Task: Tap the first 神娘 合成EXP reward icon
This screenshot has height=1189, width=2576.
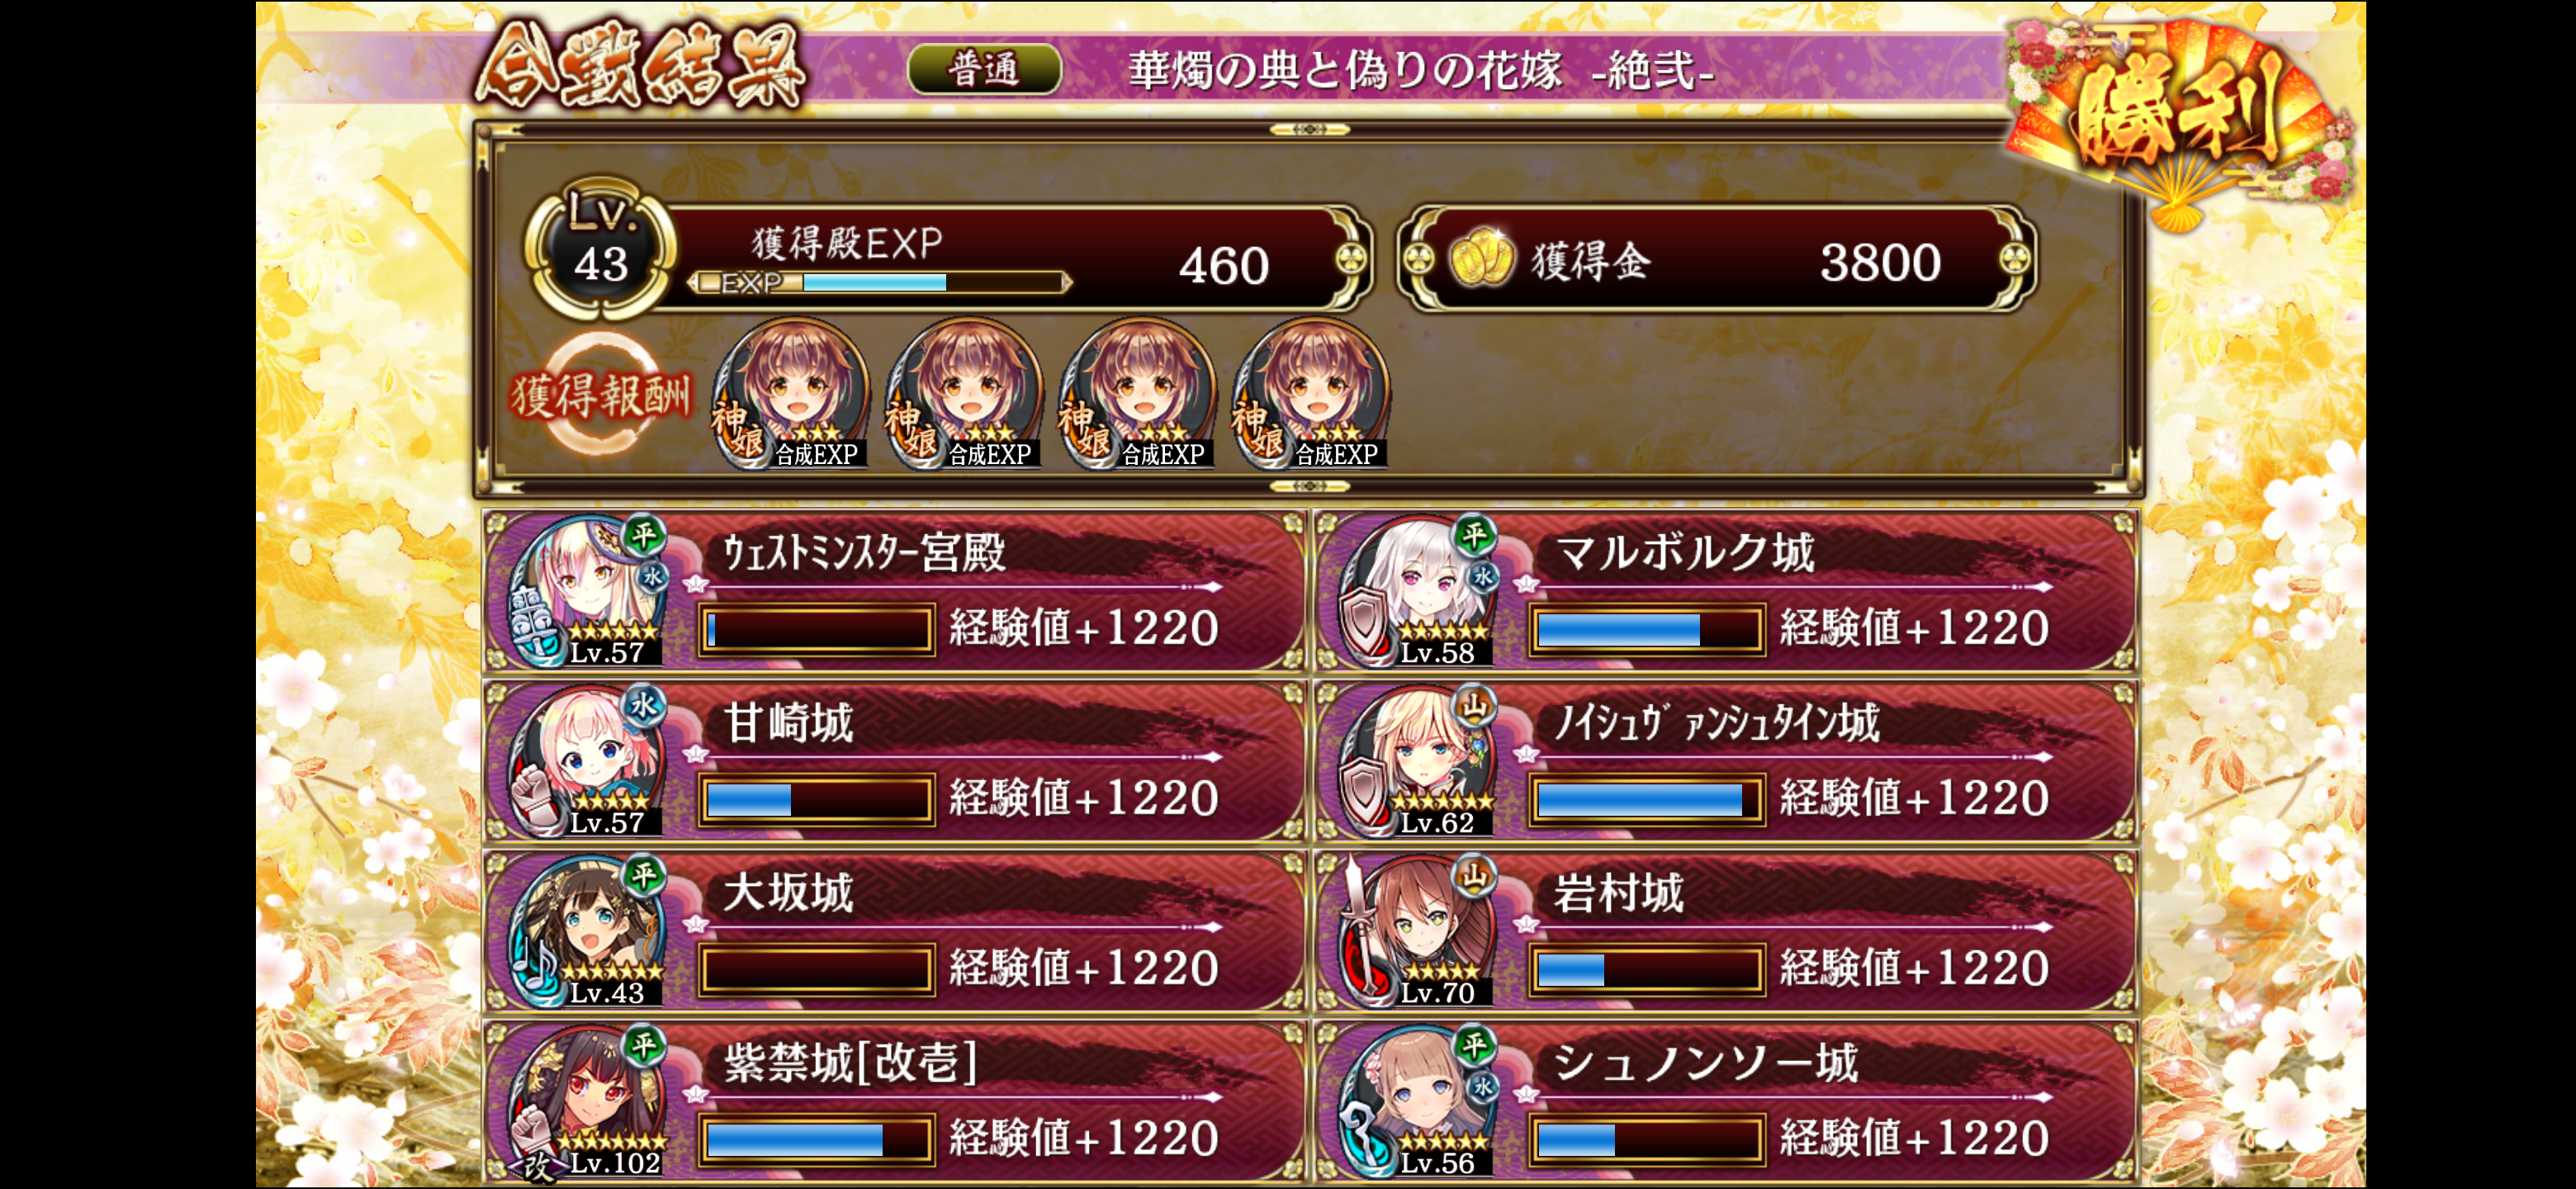Action: pyautogui.click(x=790, y=394)
